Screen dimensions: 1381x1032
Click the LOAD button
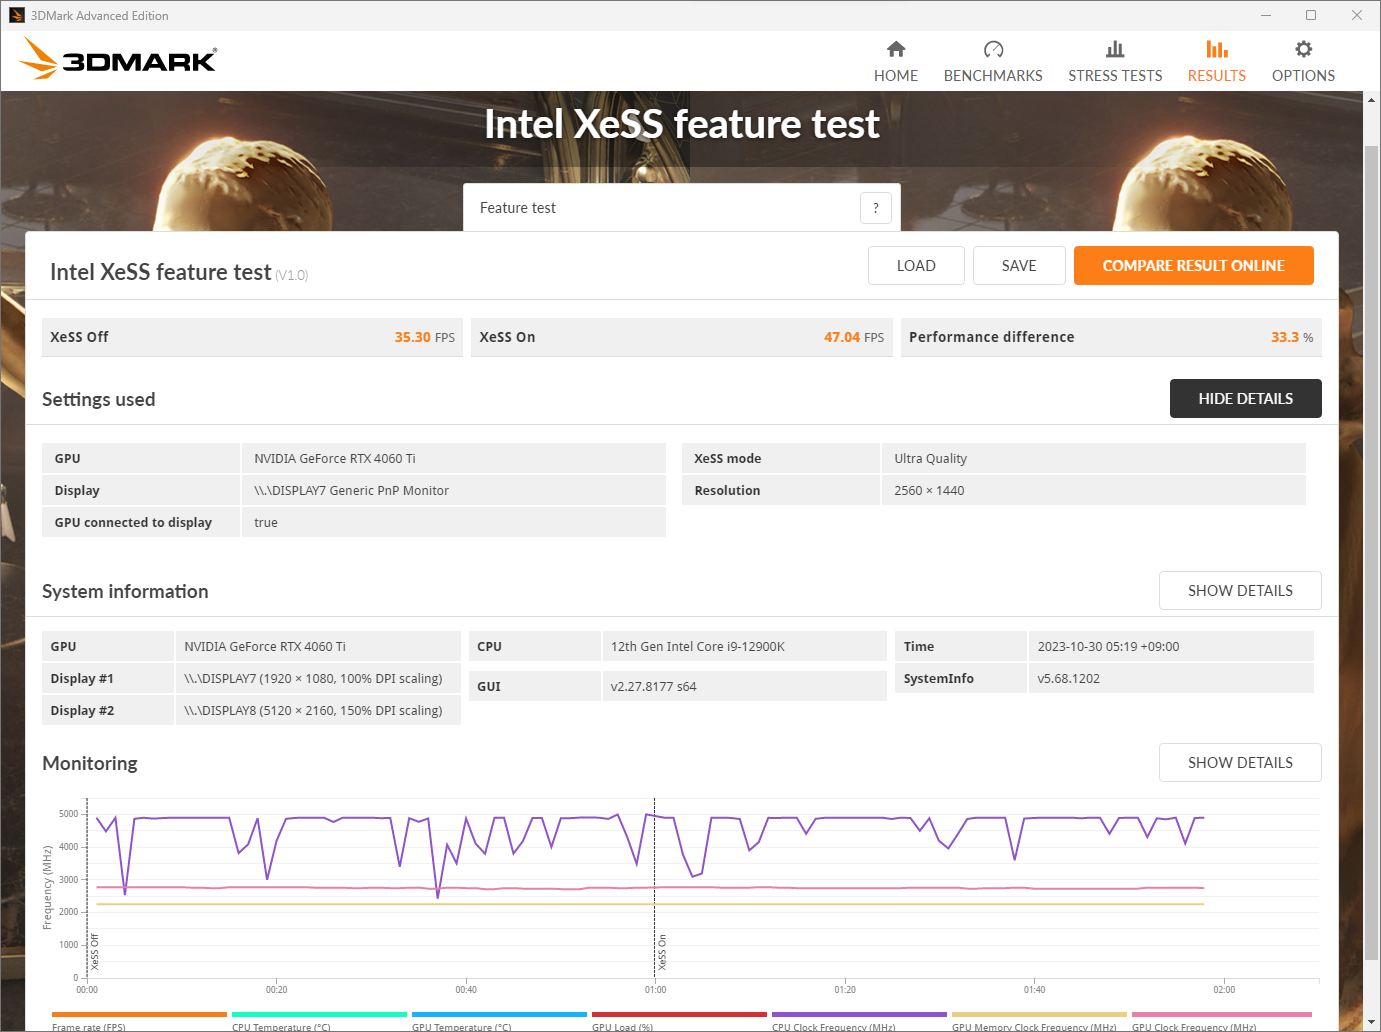[x=916, y=266]
